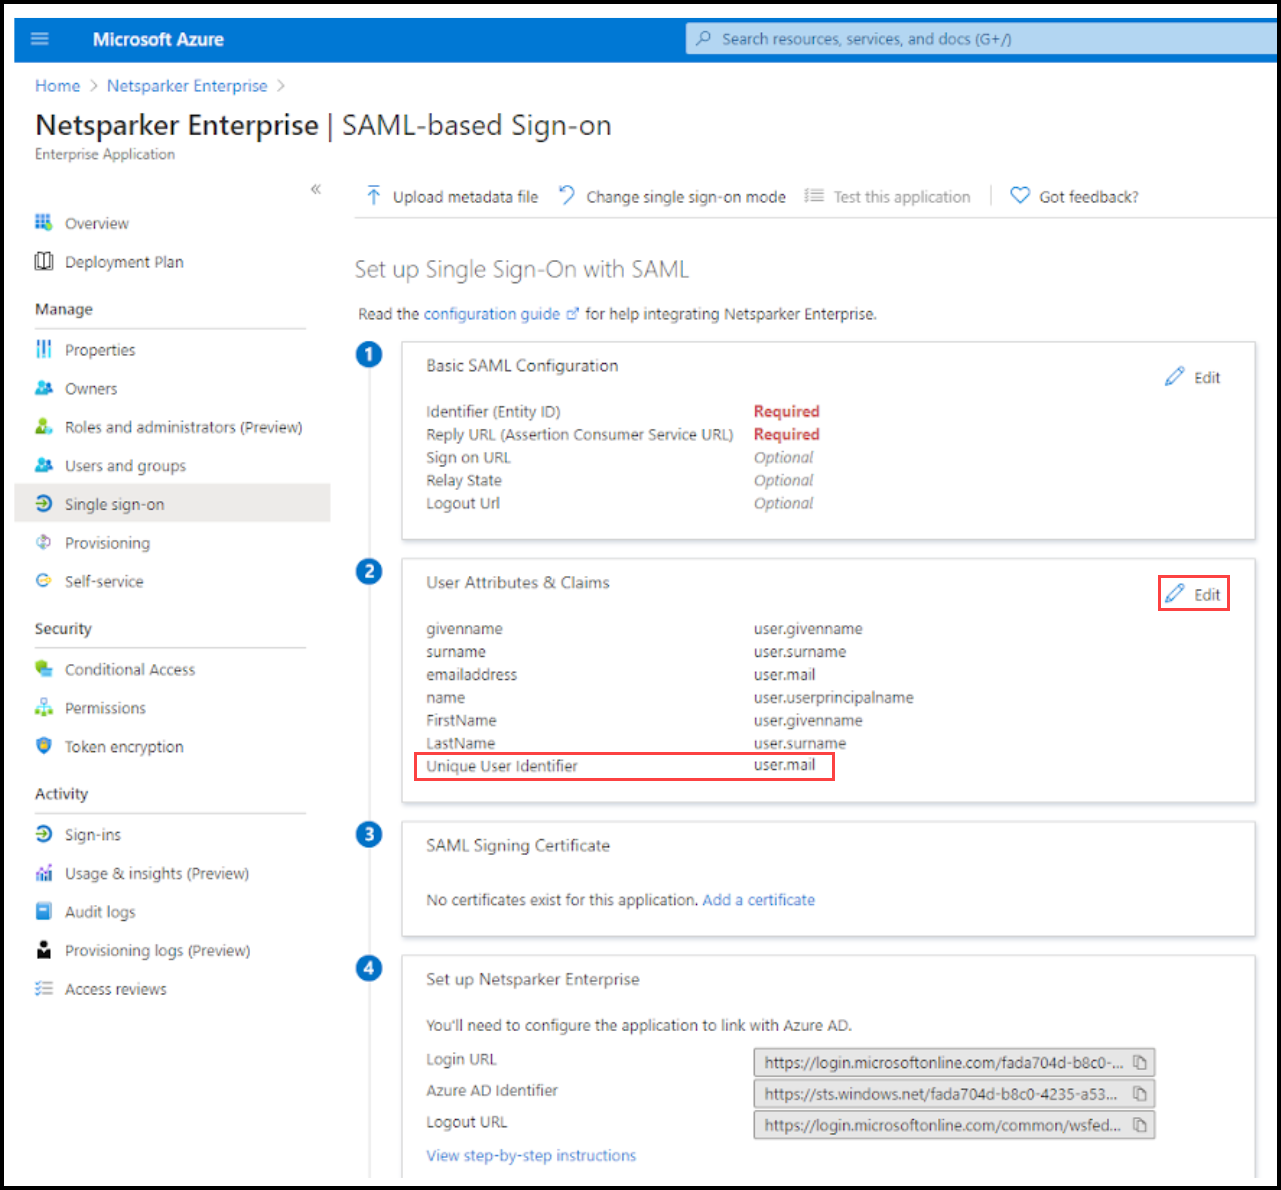Collapse the sidebar with the double chevron

pos(315,189)
